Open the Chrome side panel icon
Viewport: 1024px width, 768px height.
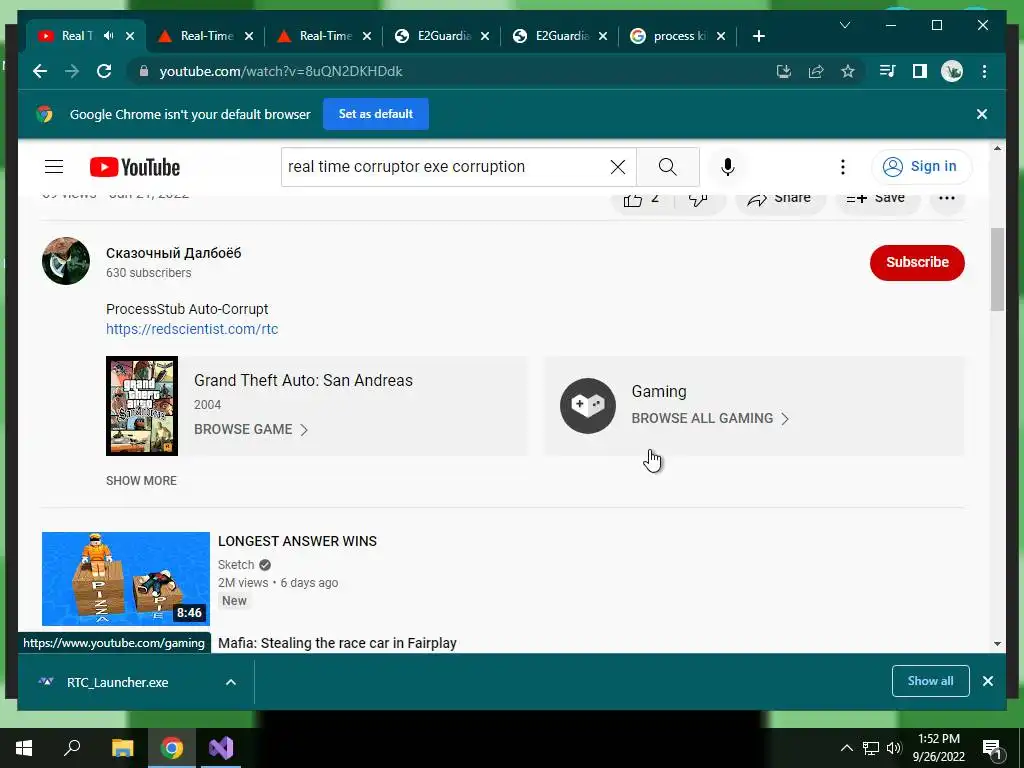click(x=920, y=71)
